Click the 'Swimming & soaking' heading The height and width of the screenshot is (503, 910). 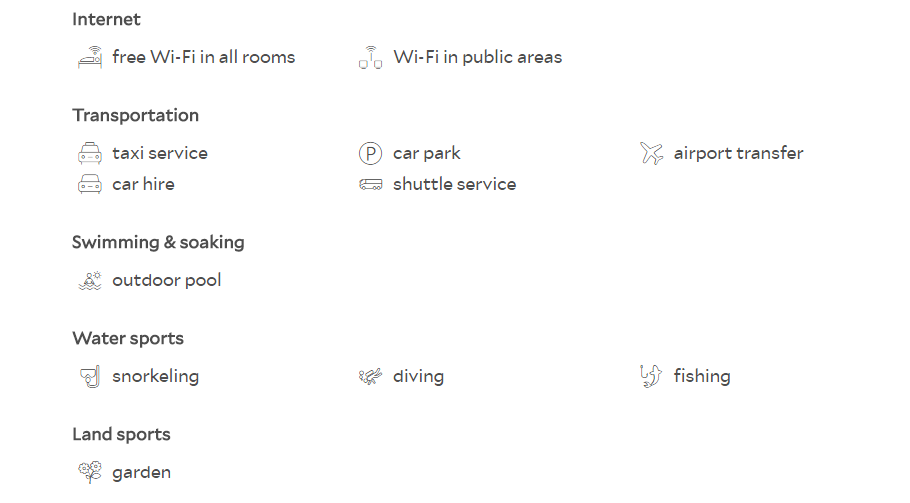[x=158, y=243]
